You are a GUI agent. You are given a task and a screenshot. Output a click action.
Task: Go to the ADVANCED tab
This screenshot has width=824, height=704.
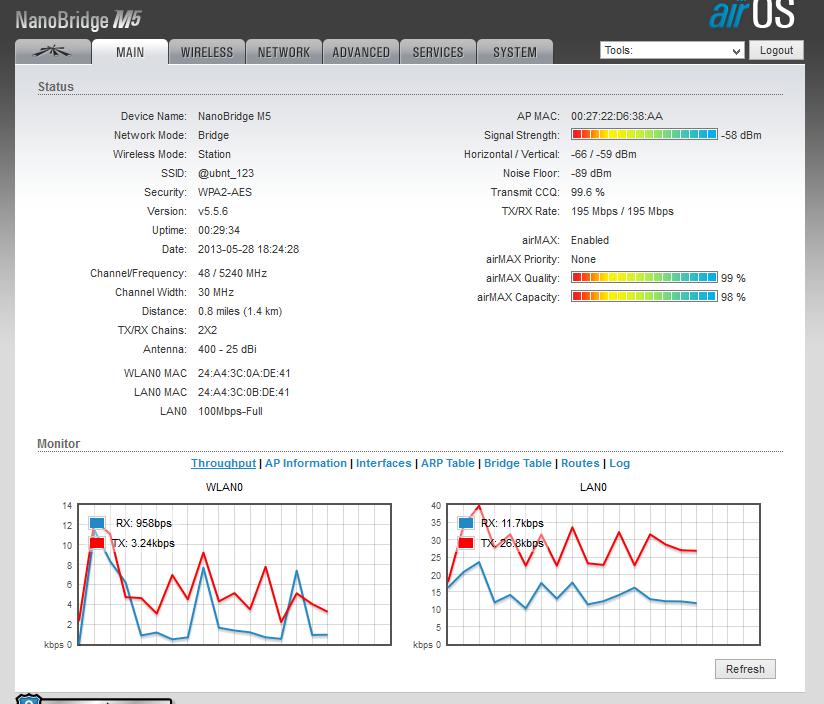(x=361, y=51)
